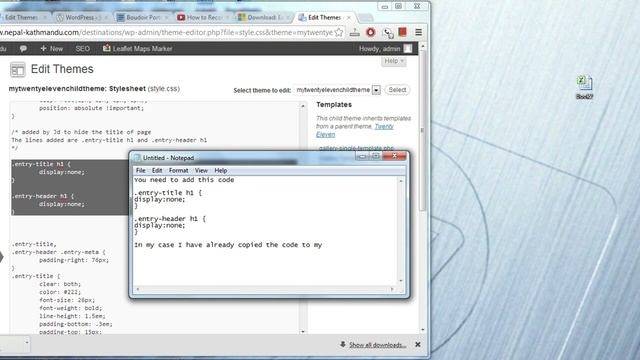Screen dimensions: 640x360
Task: Click the download tray extension icon
Action: 355,33
